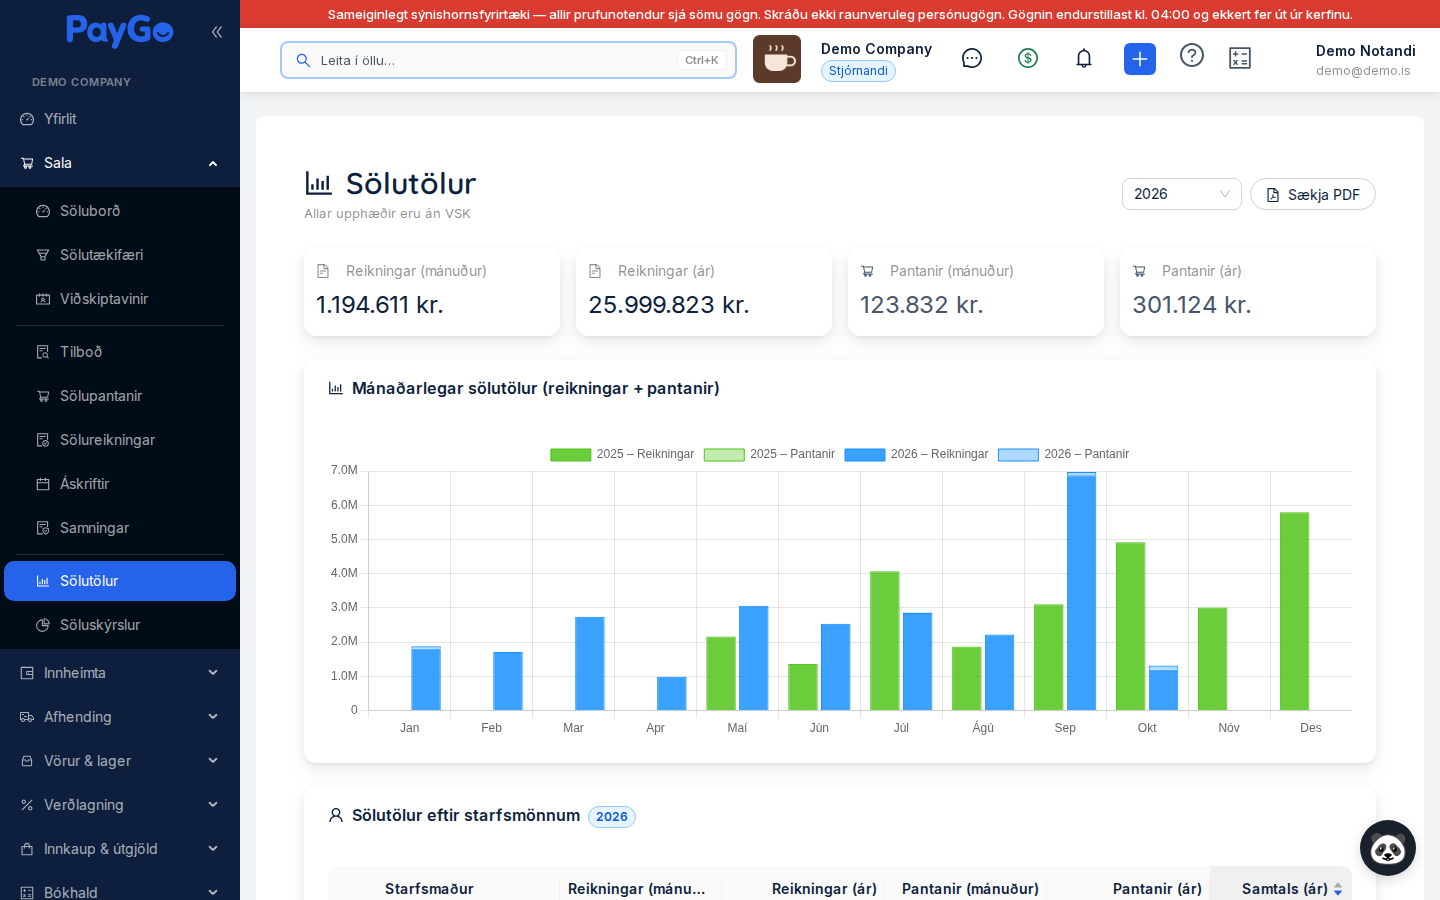Toggle 2026 – Pantanir legend series
This screenshot has width=1440, height=900.
coord(1064,454)
